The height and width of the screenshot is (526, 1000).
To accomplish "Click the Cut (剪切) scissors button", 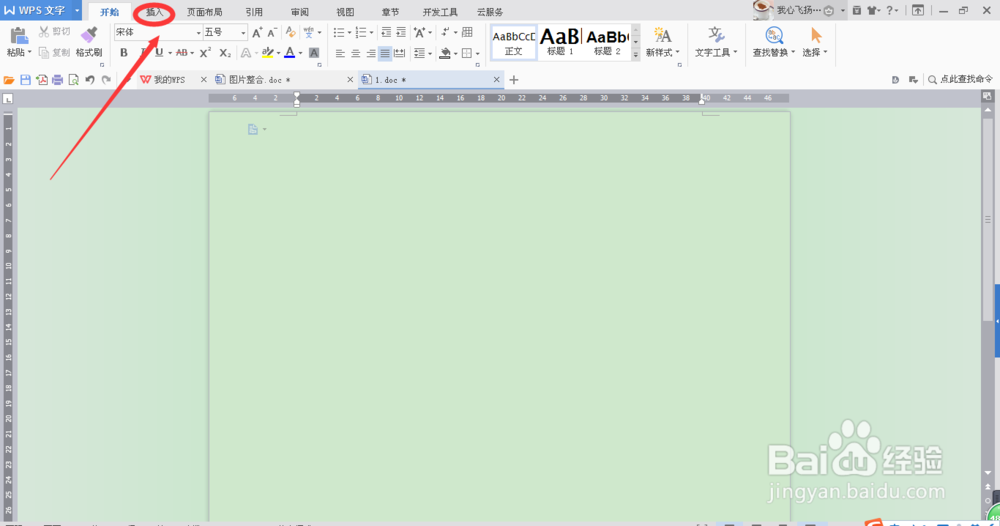I will 54,32.
